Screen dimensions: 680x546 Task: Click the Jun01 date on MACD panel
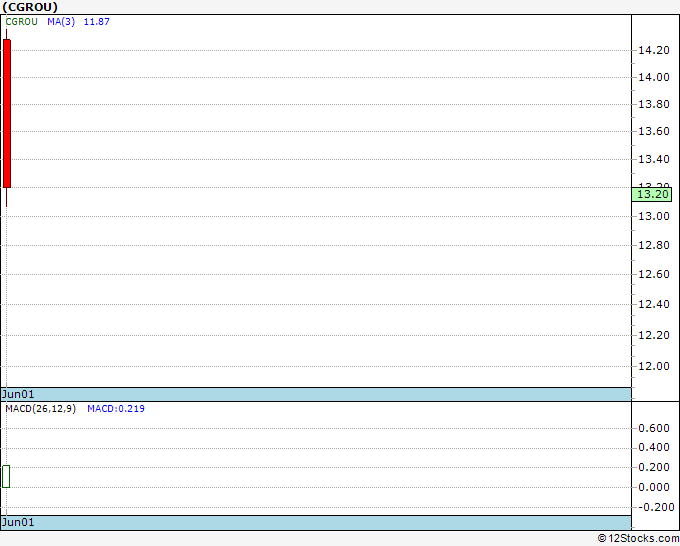[x=18, y=522]
